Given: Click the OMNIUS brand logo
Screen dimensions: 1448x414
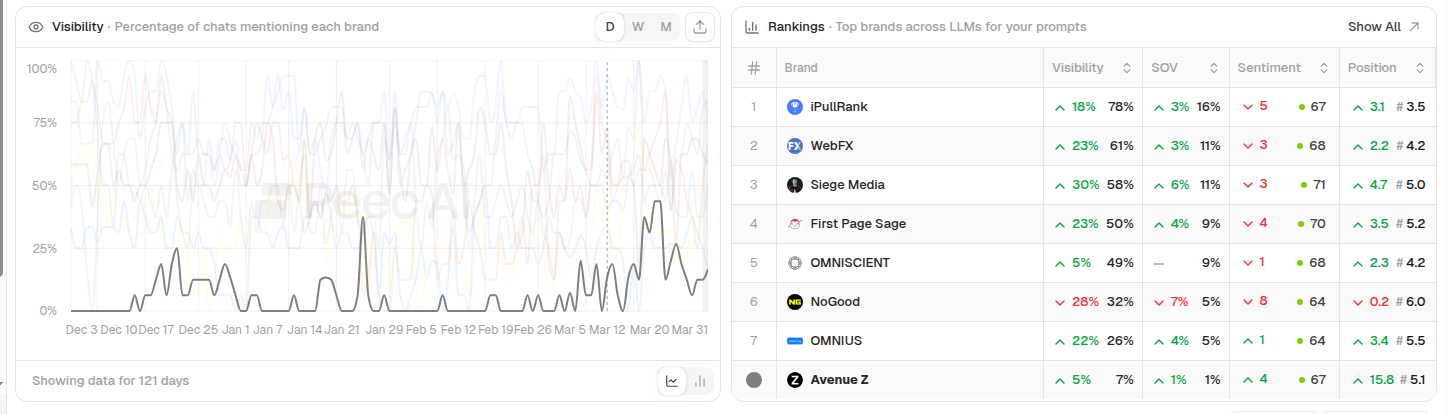Looking at the screenshot, I should tap(795, 341).
